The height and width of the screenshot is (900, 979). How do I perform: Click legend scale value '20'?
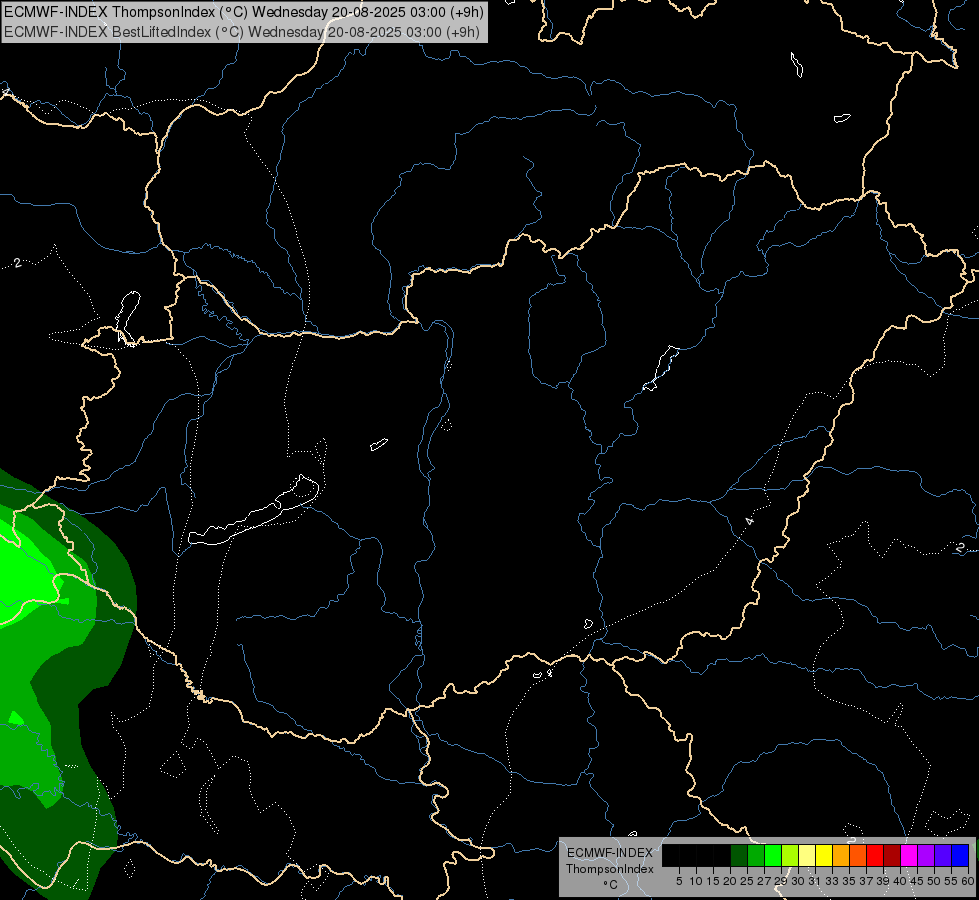click(730, 881)
